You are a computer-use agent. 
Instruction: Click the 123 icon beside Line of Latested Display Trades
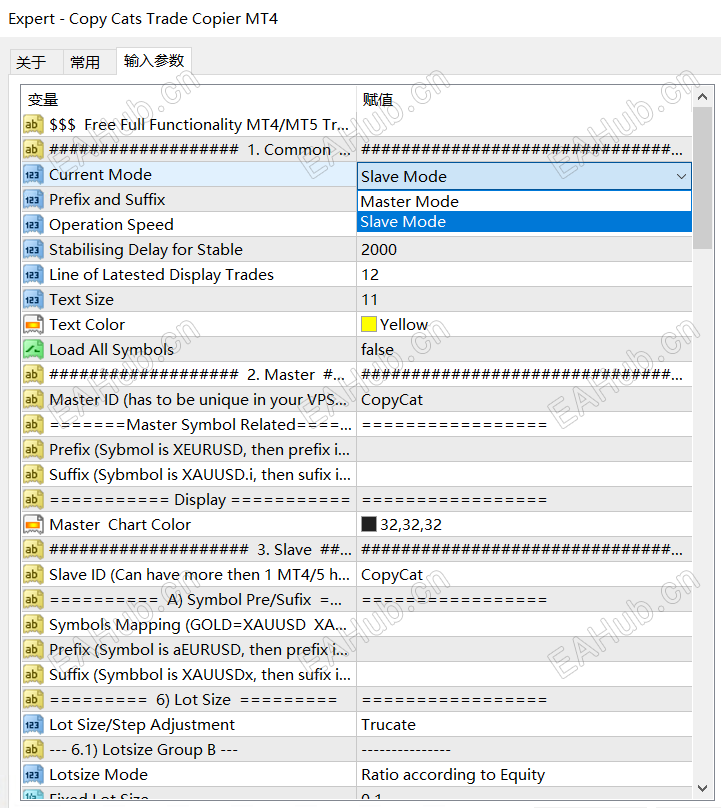click(x=32, y=275)
